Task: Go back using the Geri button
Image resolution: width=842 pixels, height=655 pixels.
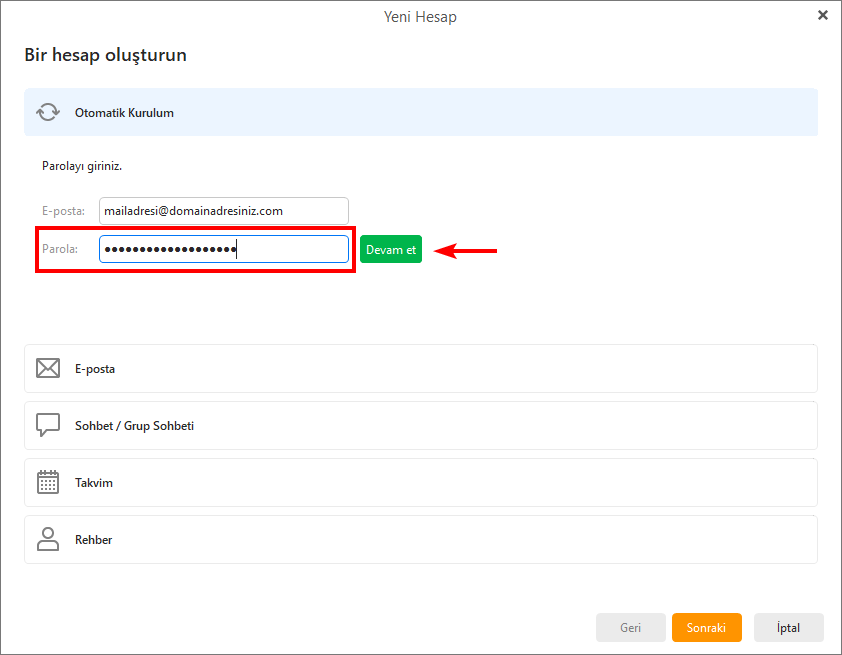Action: click(630, 627)
